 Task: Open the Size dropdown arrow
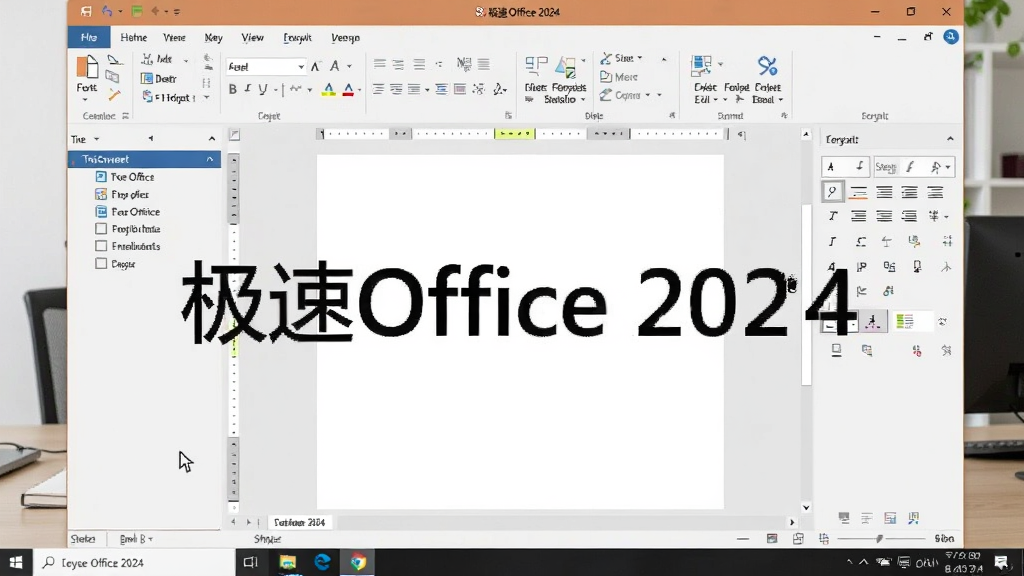(x=639, y=58)
